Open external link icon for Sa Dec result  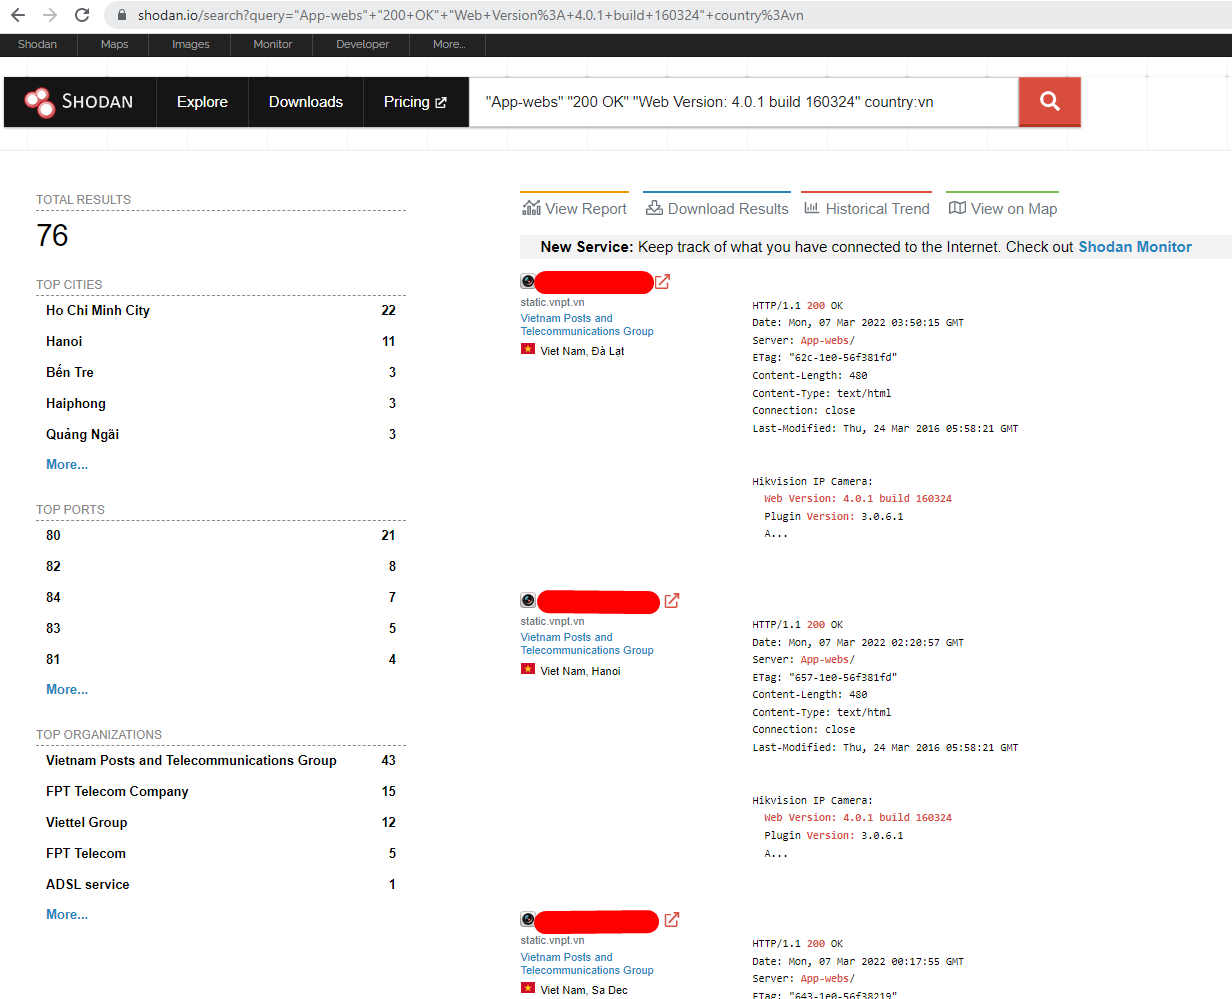(672, 920)
